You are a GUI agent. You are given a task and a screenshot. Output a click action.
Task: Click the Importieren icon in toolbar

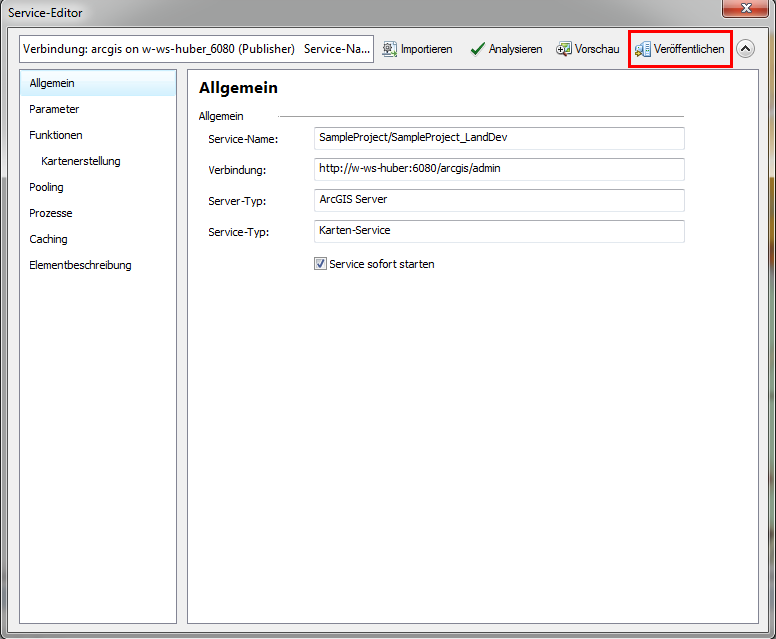390,49
